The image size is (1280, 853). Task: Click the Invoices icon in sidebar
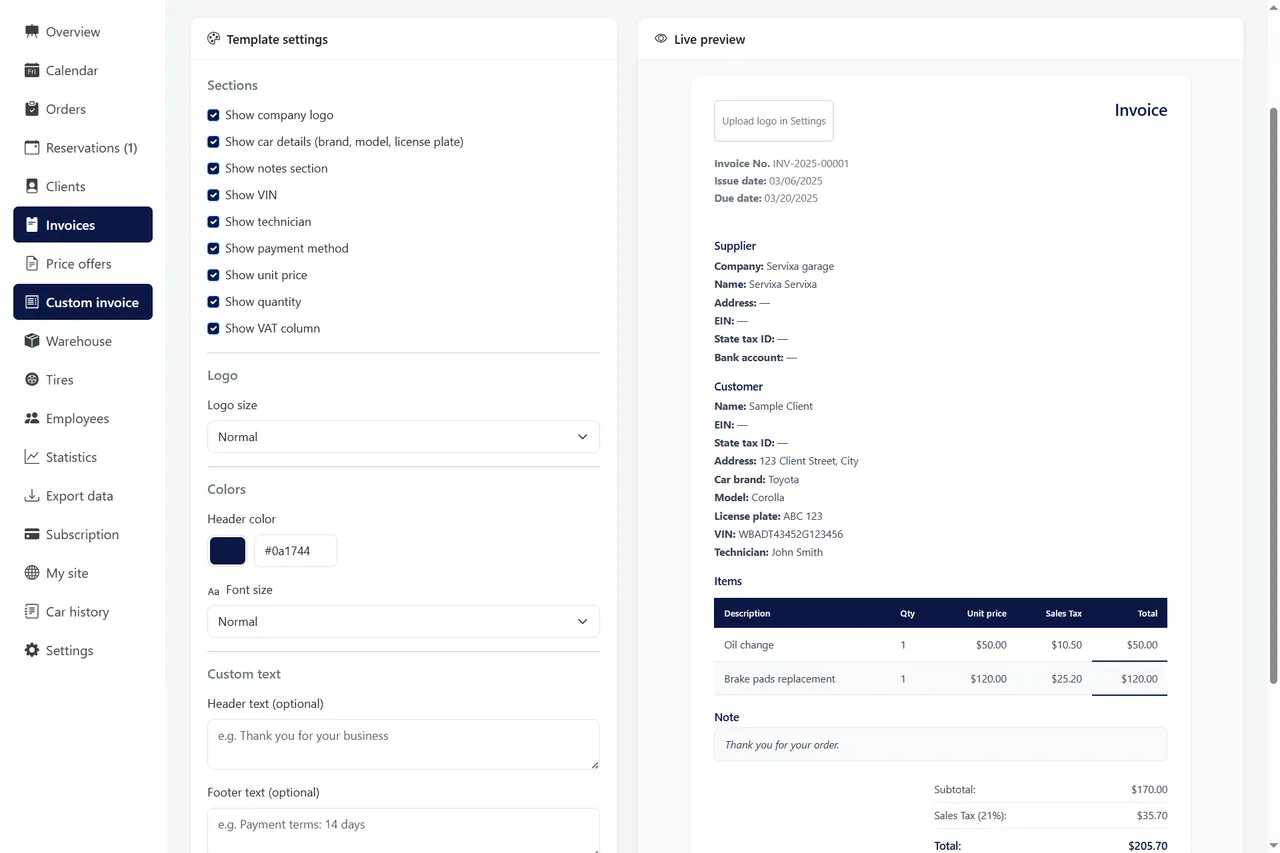[32, 225]
